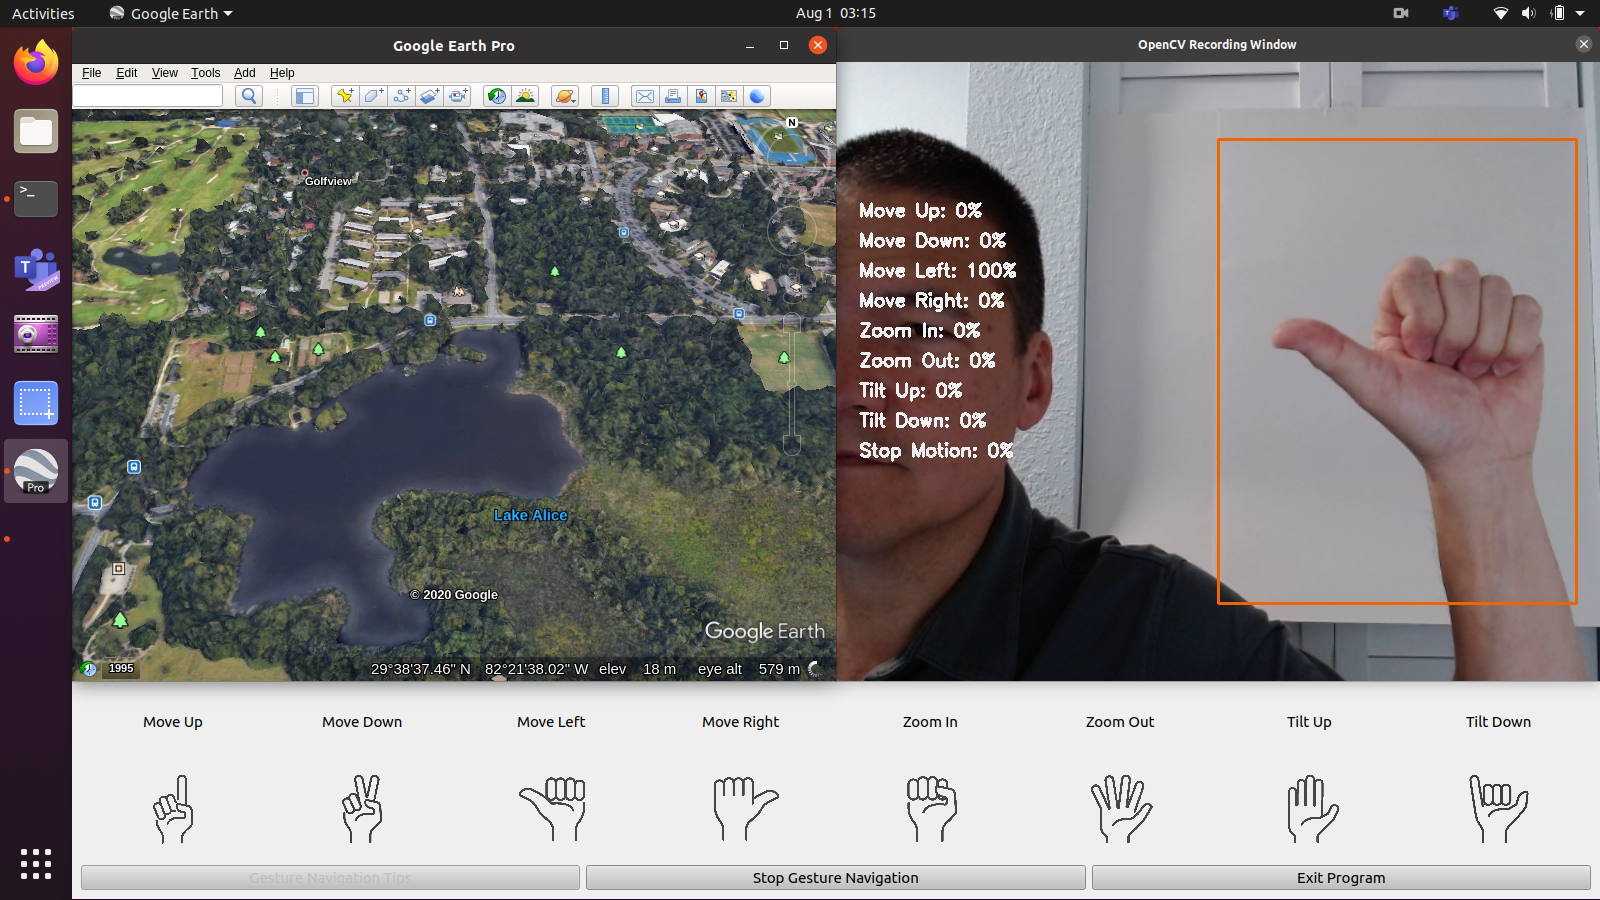Image resolution: width=1600 pixels, height=900 pixels.
Task: Open Terminal from the dock
Action: click(36, 199)
